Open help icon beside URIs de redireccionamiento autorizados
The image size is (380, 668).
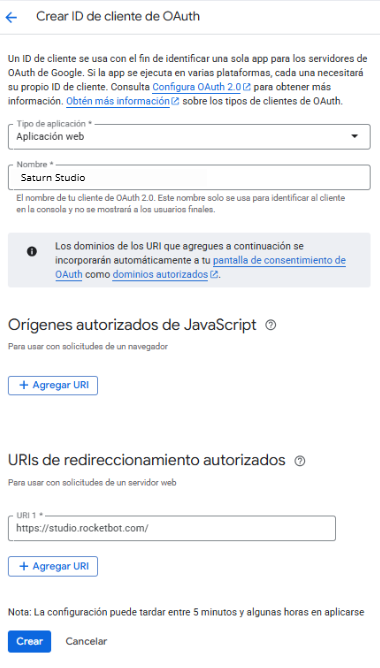(x=300, y=461)
